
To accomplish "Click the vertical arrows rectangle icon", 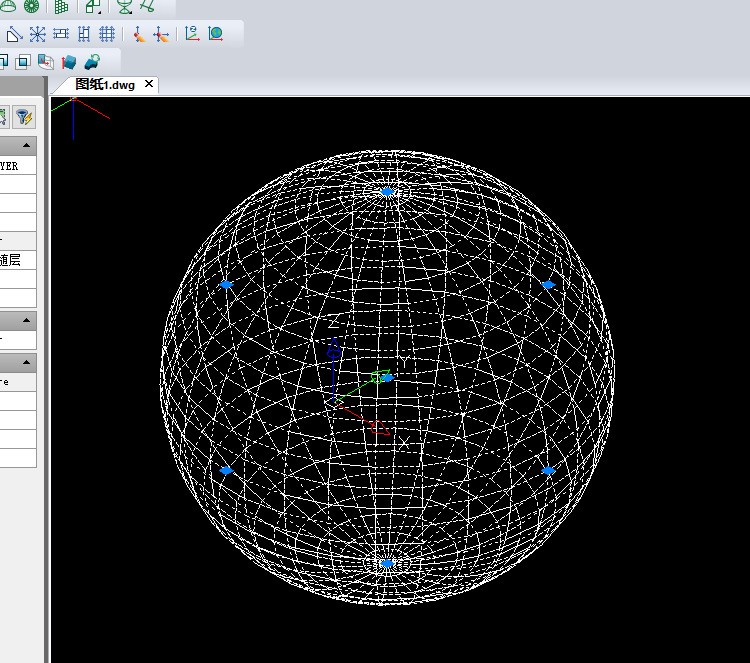I will tap(84, 34).
